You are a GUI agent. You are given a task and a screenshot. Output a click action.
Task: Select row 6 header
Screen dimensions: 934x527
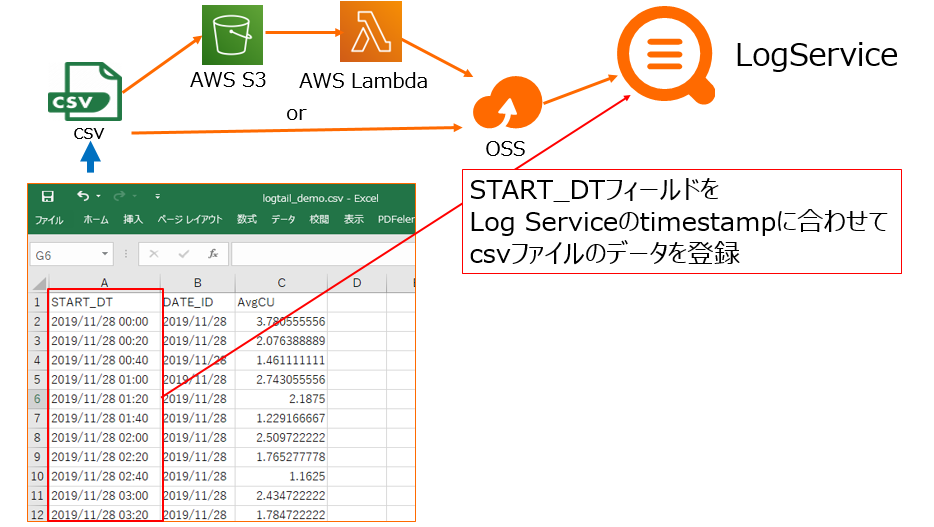38,399
